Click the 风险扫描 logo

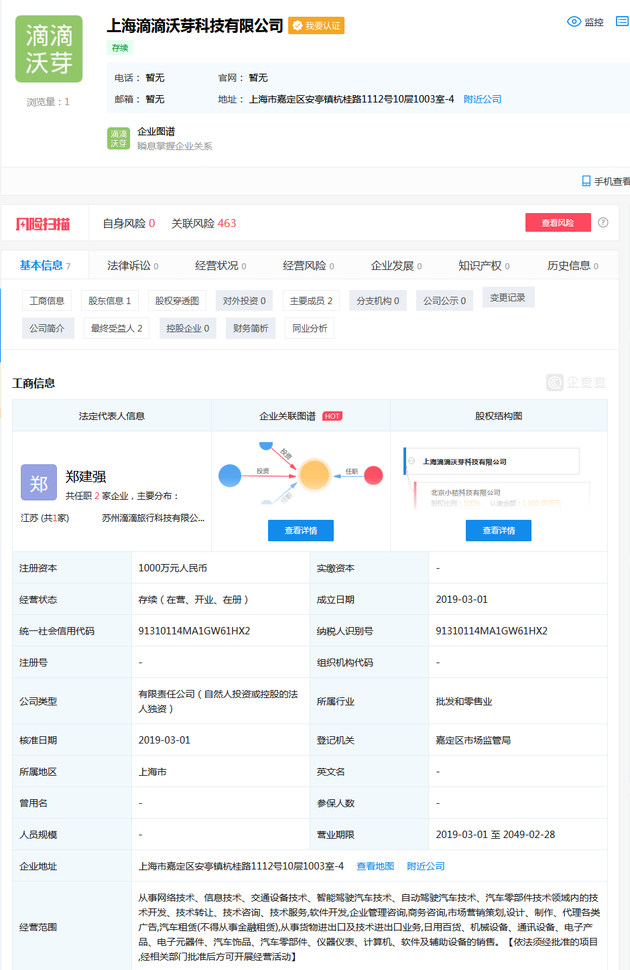[43, 223]
